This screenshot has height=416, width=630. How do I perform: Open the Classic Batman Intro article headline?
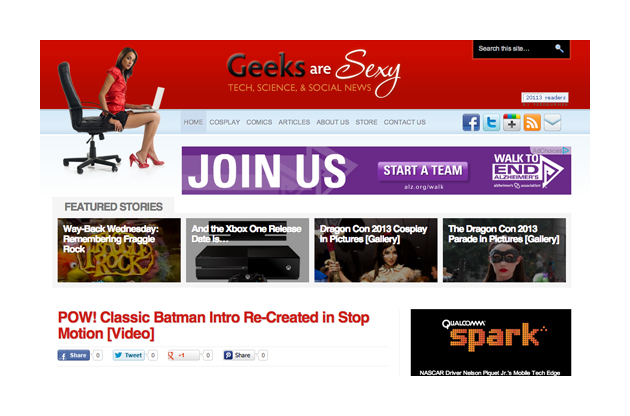[x=213, y=326]
